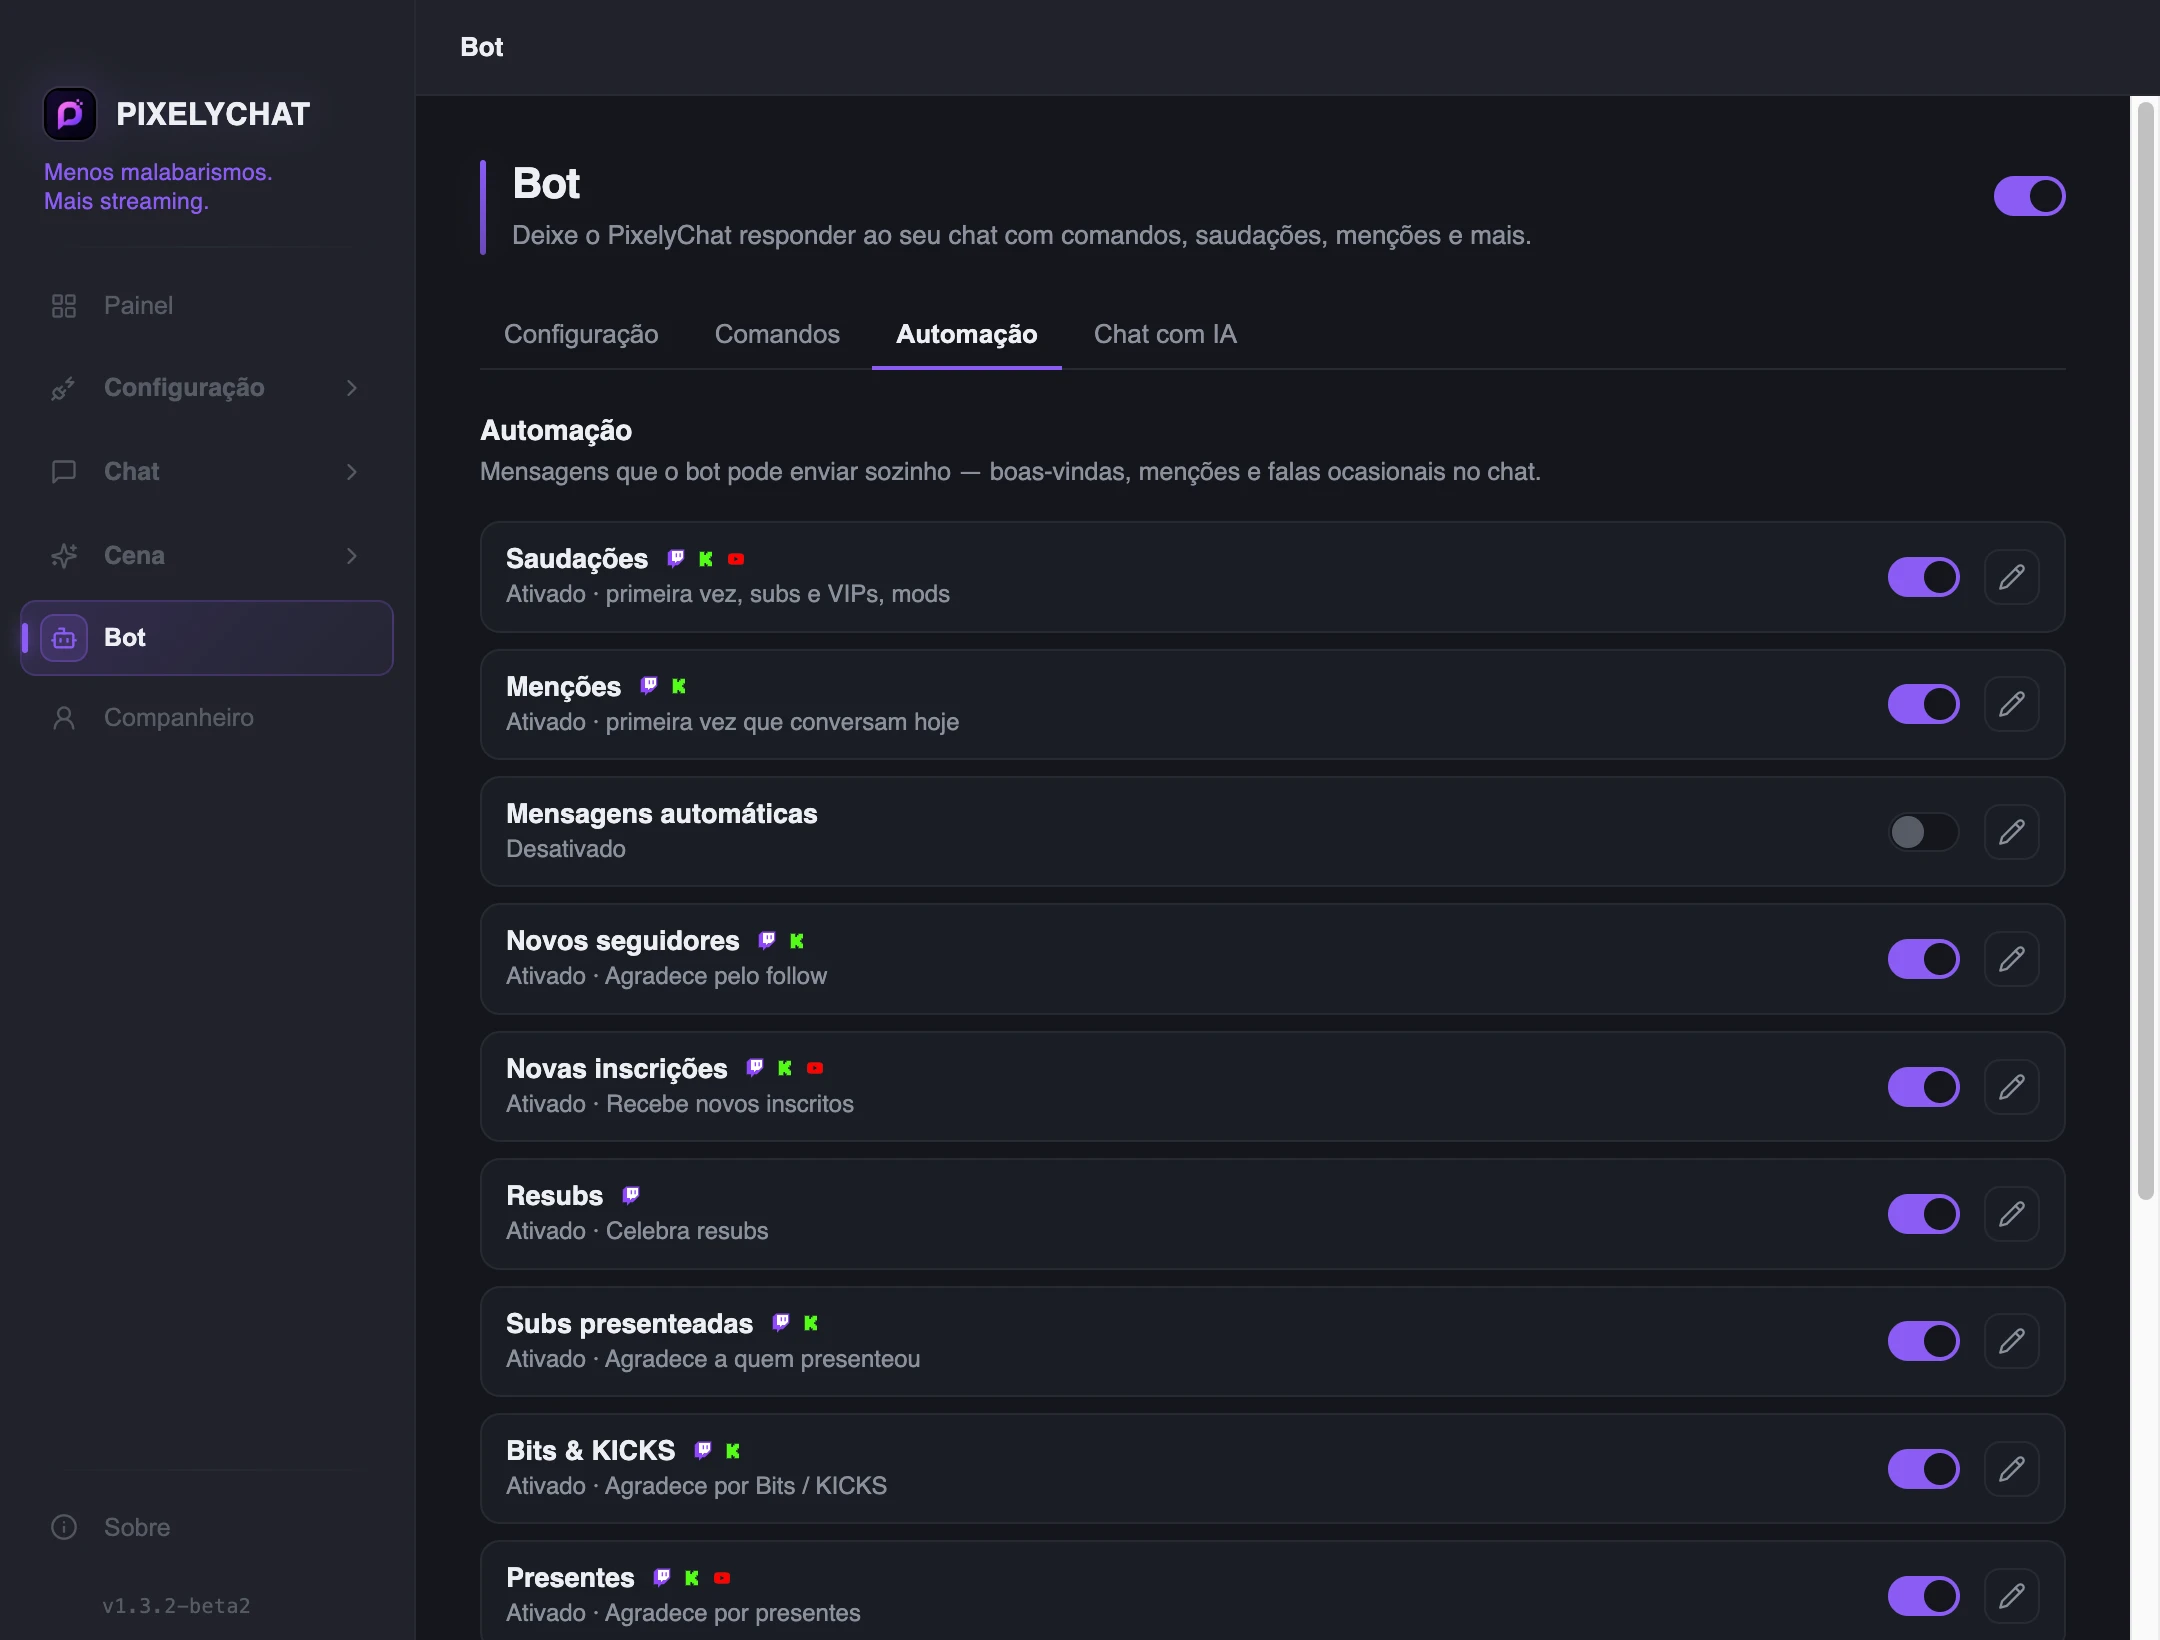Click the YouTube icon next to Saudações
The width and height of the screenshot is (2160, 1640).
736,559
